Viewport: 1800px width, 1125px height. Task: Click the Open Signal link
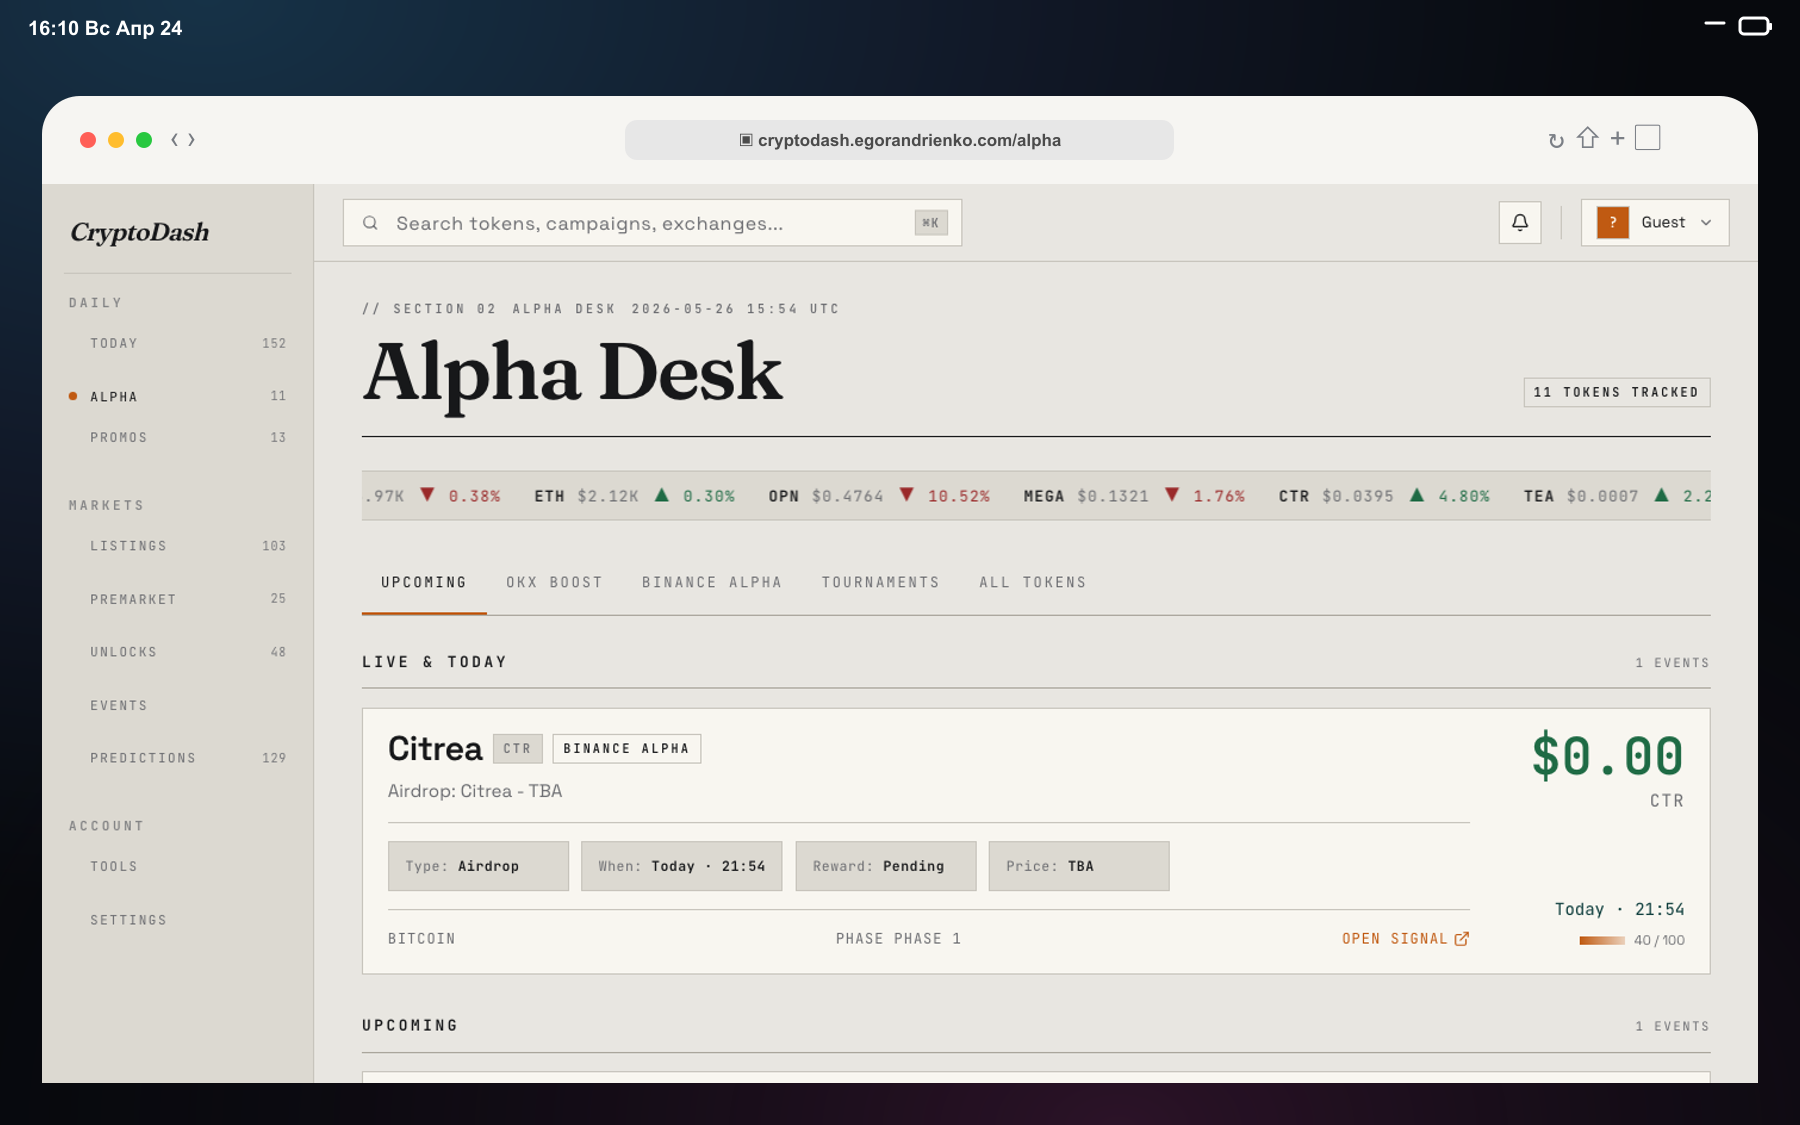[x=1405, y=938]
